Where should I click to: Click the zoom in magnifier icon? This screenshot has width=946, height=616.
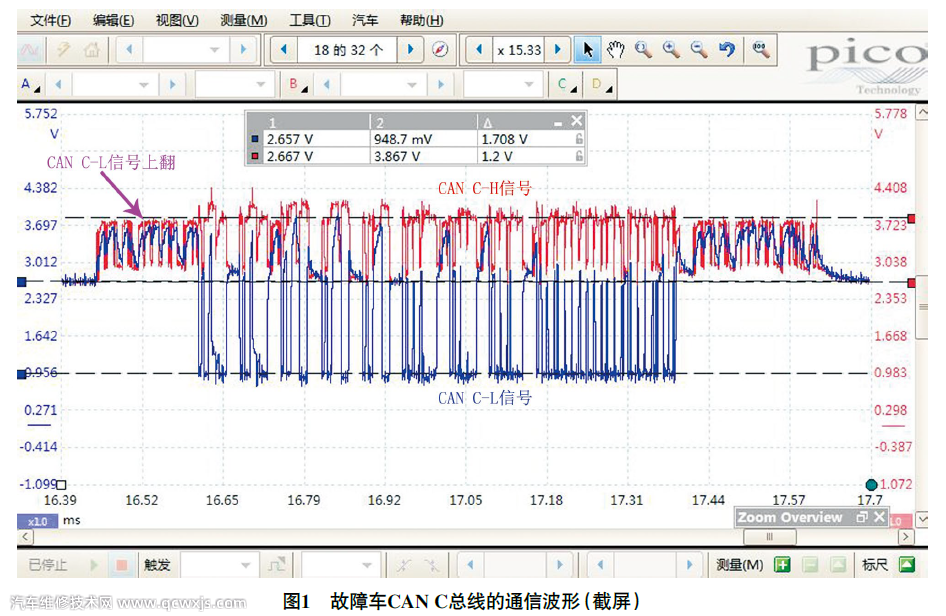[671, 50]
